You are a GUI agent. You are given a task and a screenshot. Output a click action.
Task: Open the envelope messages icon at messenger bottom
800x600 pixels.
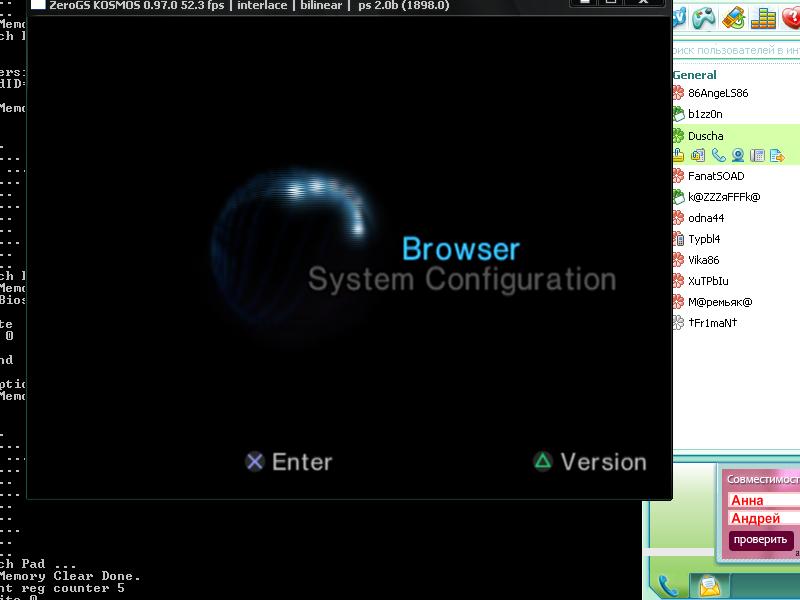710,586
